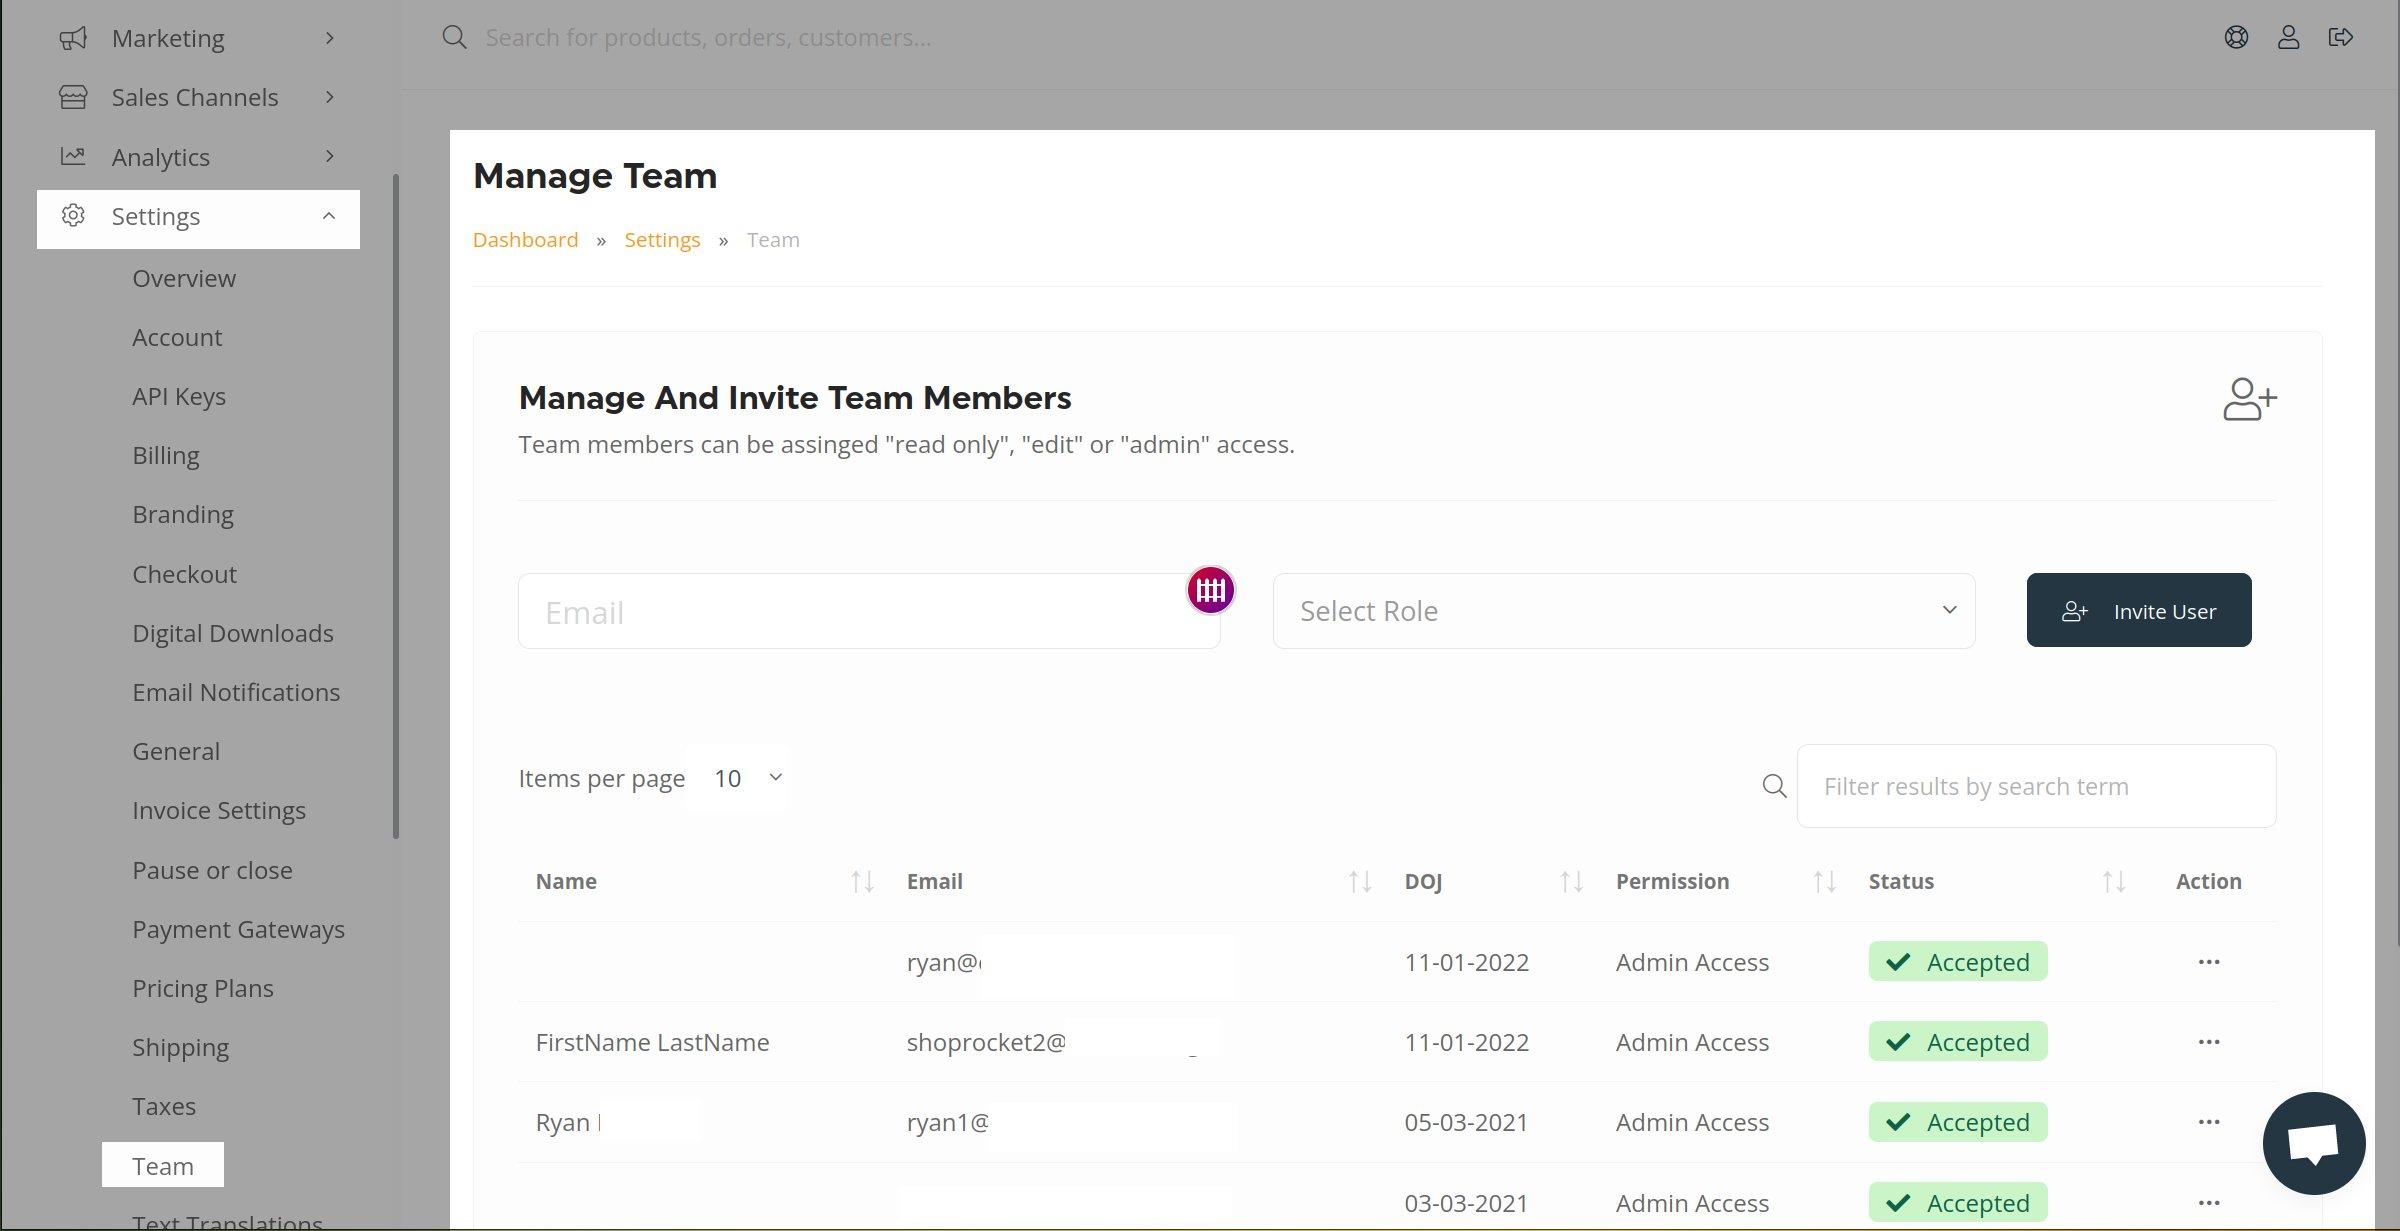This screenshot has width=2400, height=1231.
Task: Open action menu for FirstName LastName row
Action: [2209, 1042]
